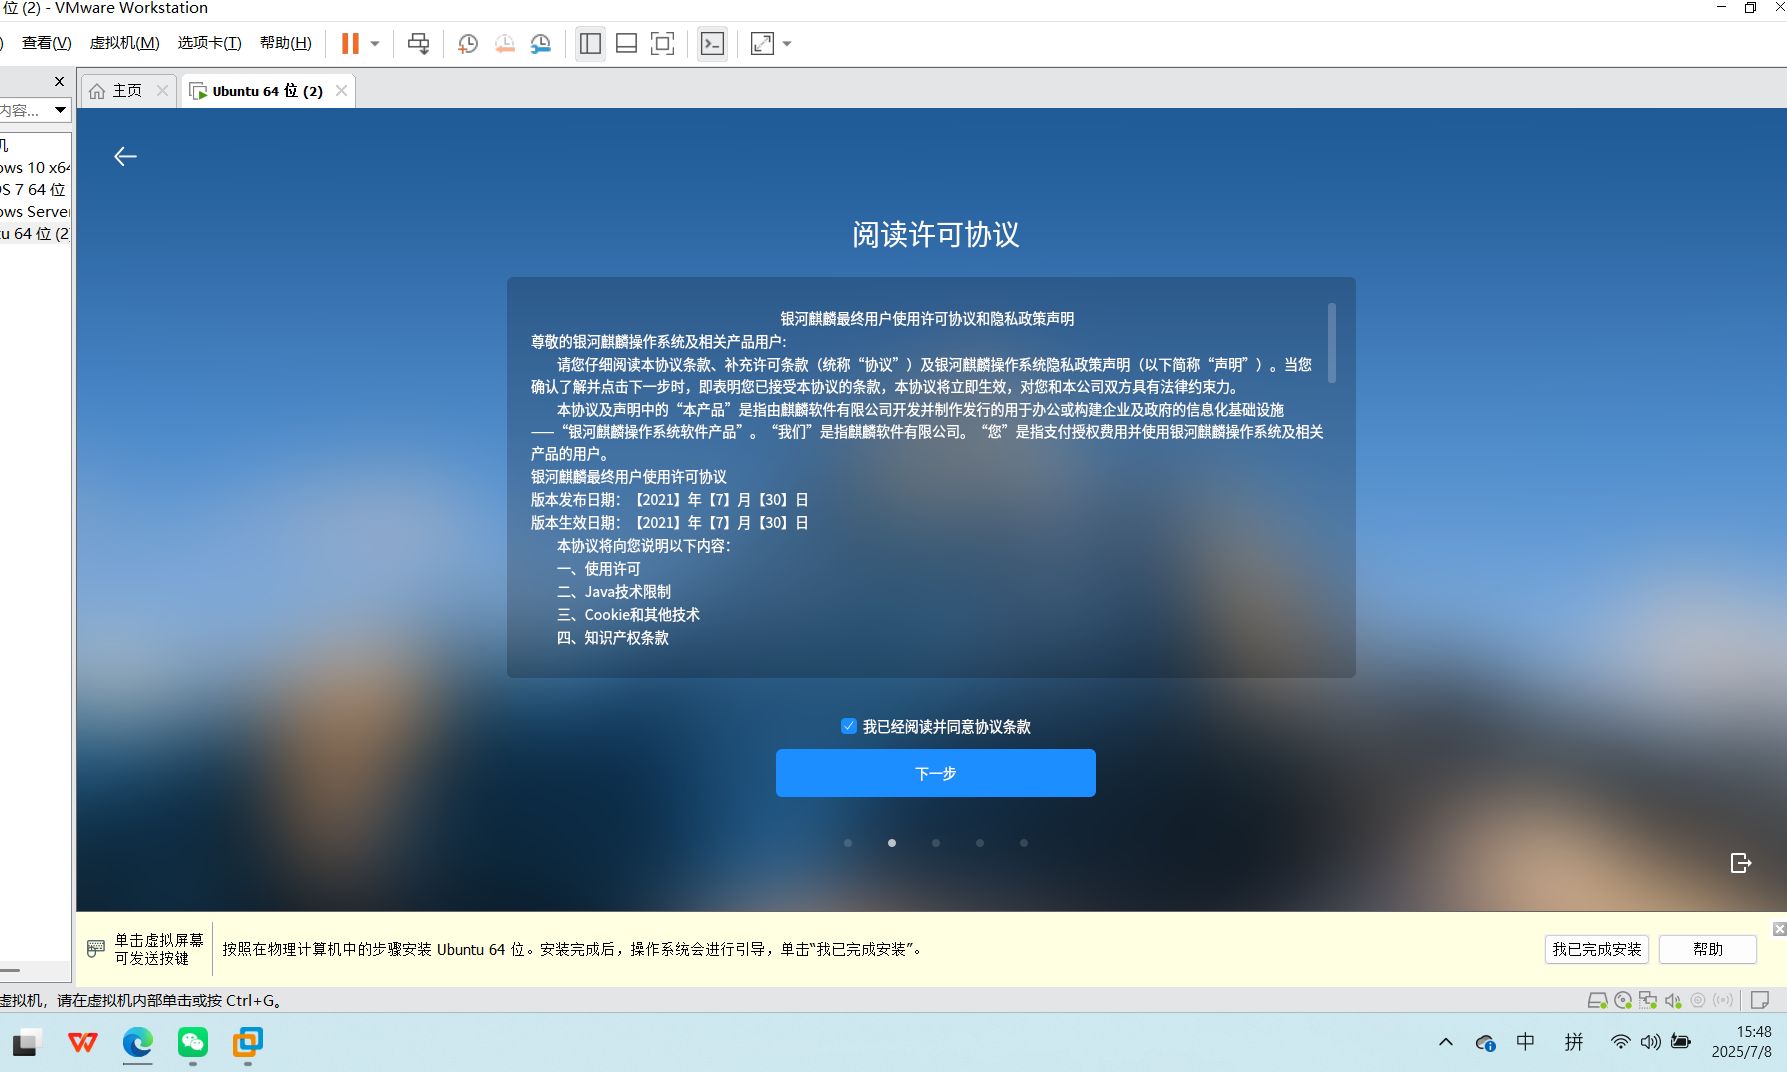Open the 查看(V) menu
Image resolution: width=1787 pixels, height=1072 pixels.
click(47, 43)
